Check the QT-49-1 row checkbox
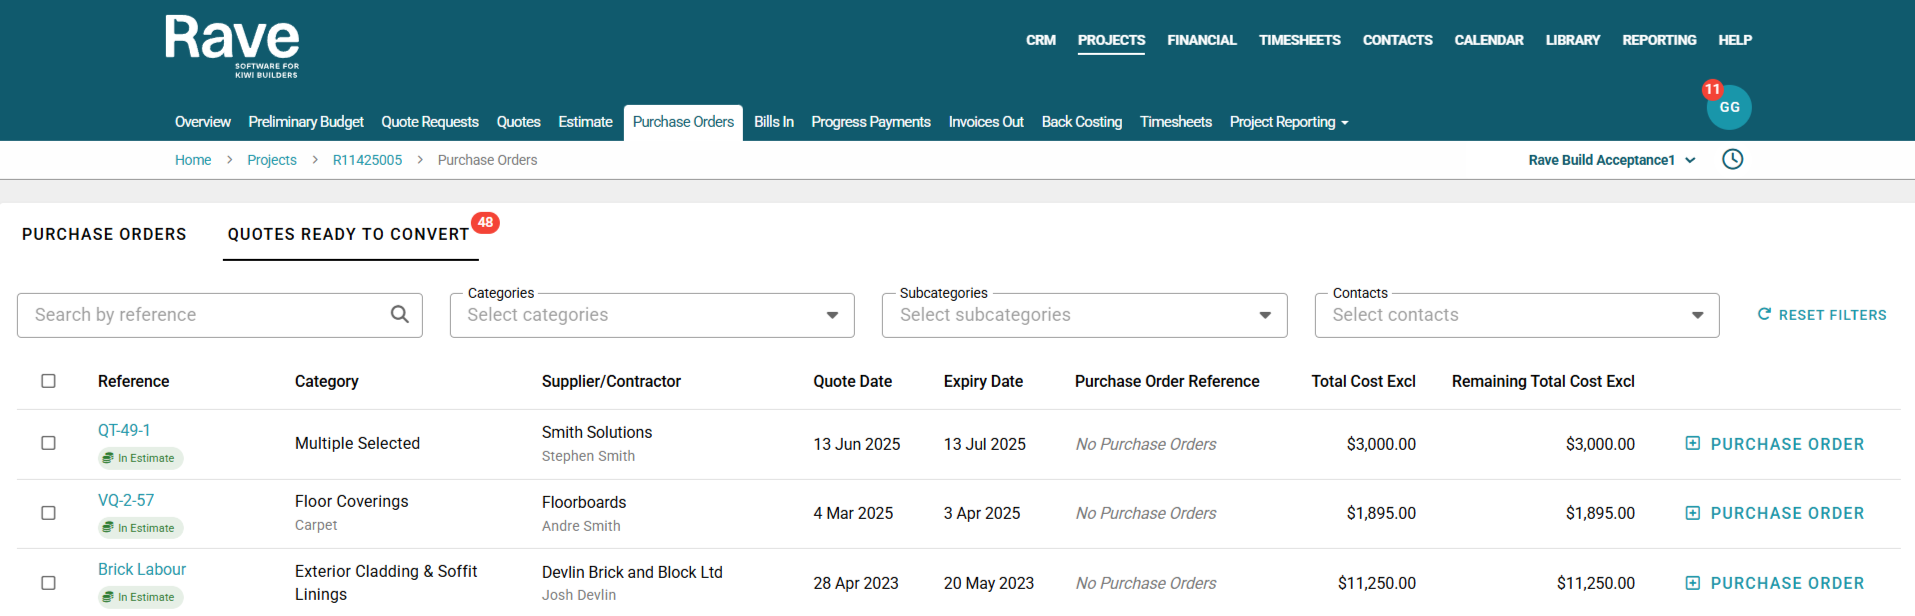The height and width of the screenshot is (616, 1915). tap(48, 443)
